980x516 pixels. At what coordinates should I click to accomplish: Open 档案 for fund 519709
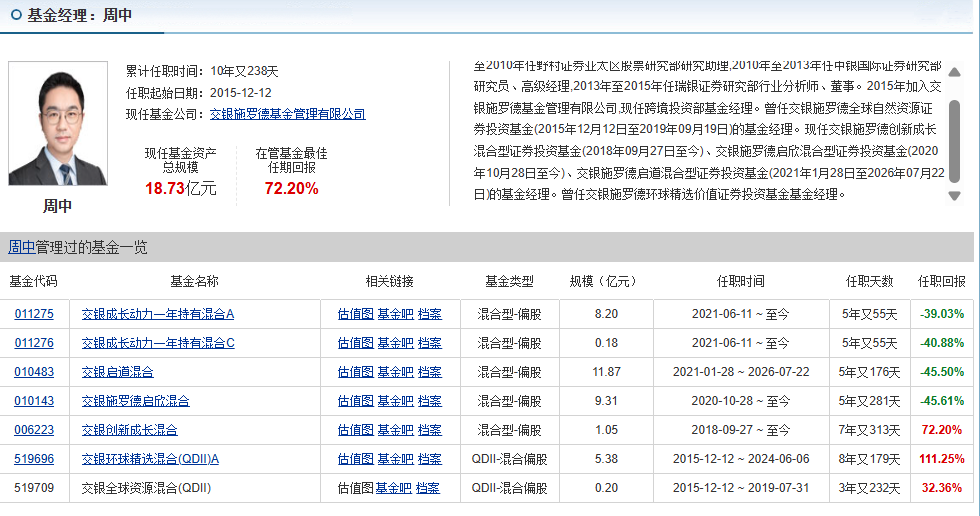tap(428, 488)
